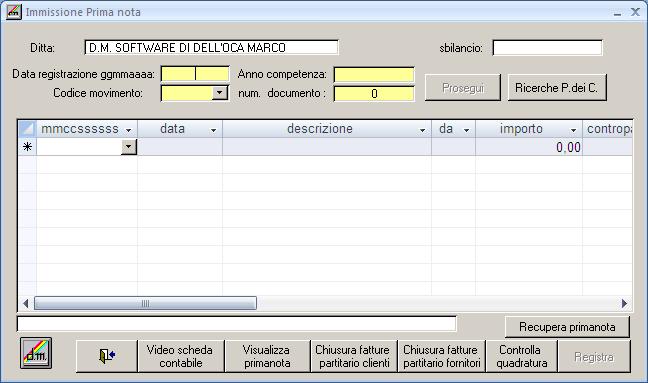Click the grid's scroll right arrow
Screen dimensions: 648x383
[x=624, y=303]
